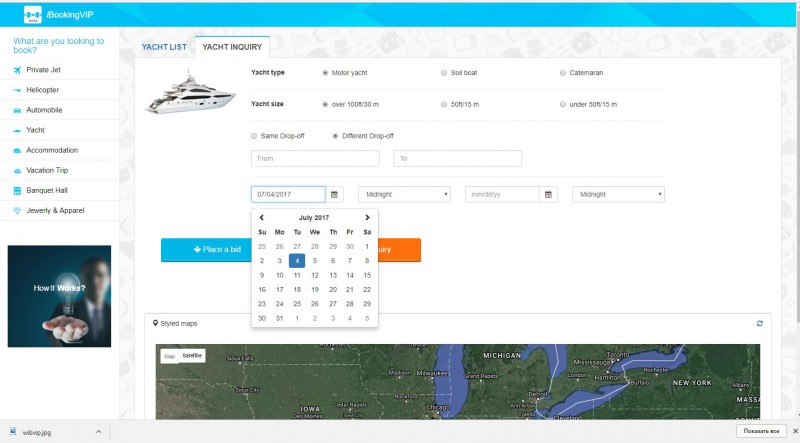
Task: Click the orange inquiry button
Action: click(399, 250)
